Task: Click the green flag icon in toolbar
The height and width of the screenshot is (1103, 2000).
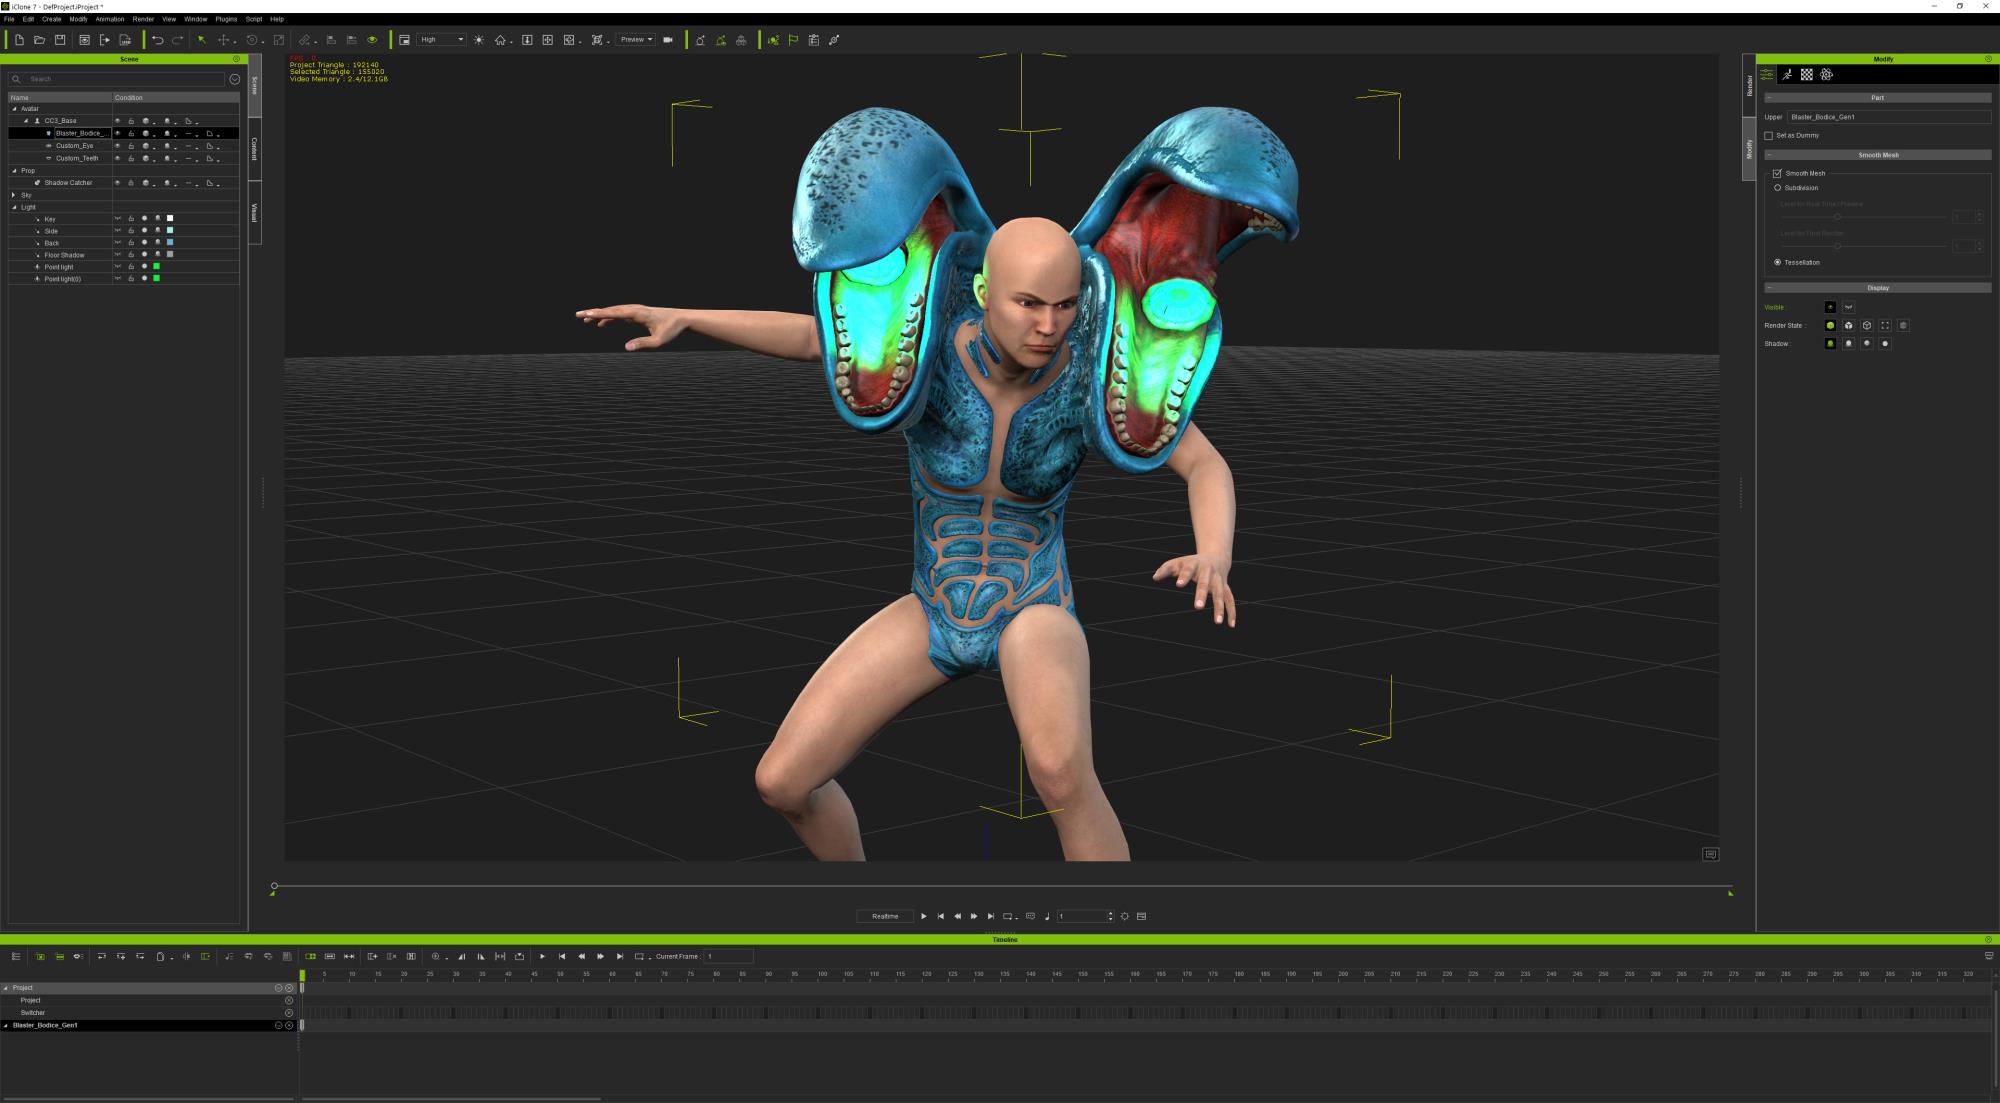Action: click(x=793, y=40)
